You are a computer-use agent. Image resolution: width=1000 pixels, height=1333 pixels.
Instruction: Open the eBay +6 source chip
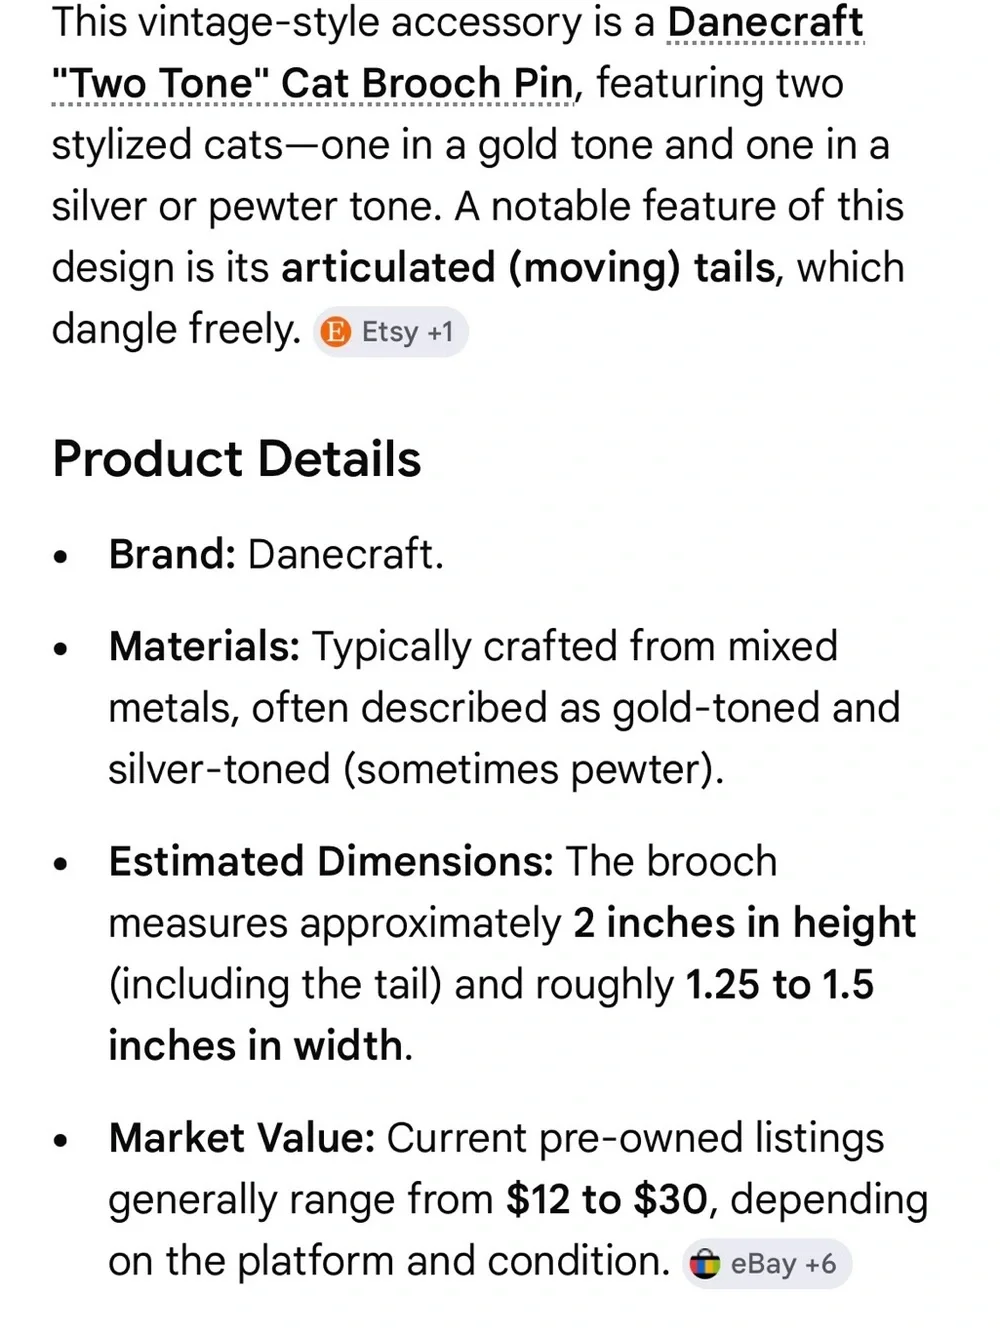(x=766, y=1264)
